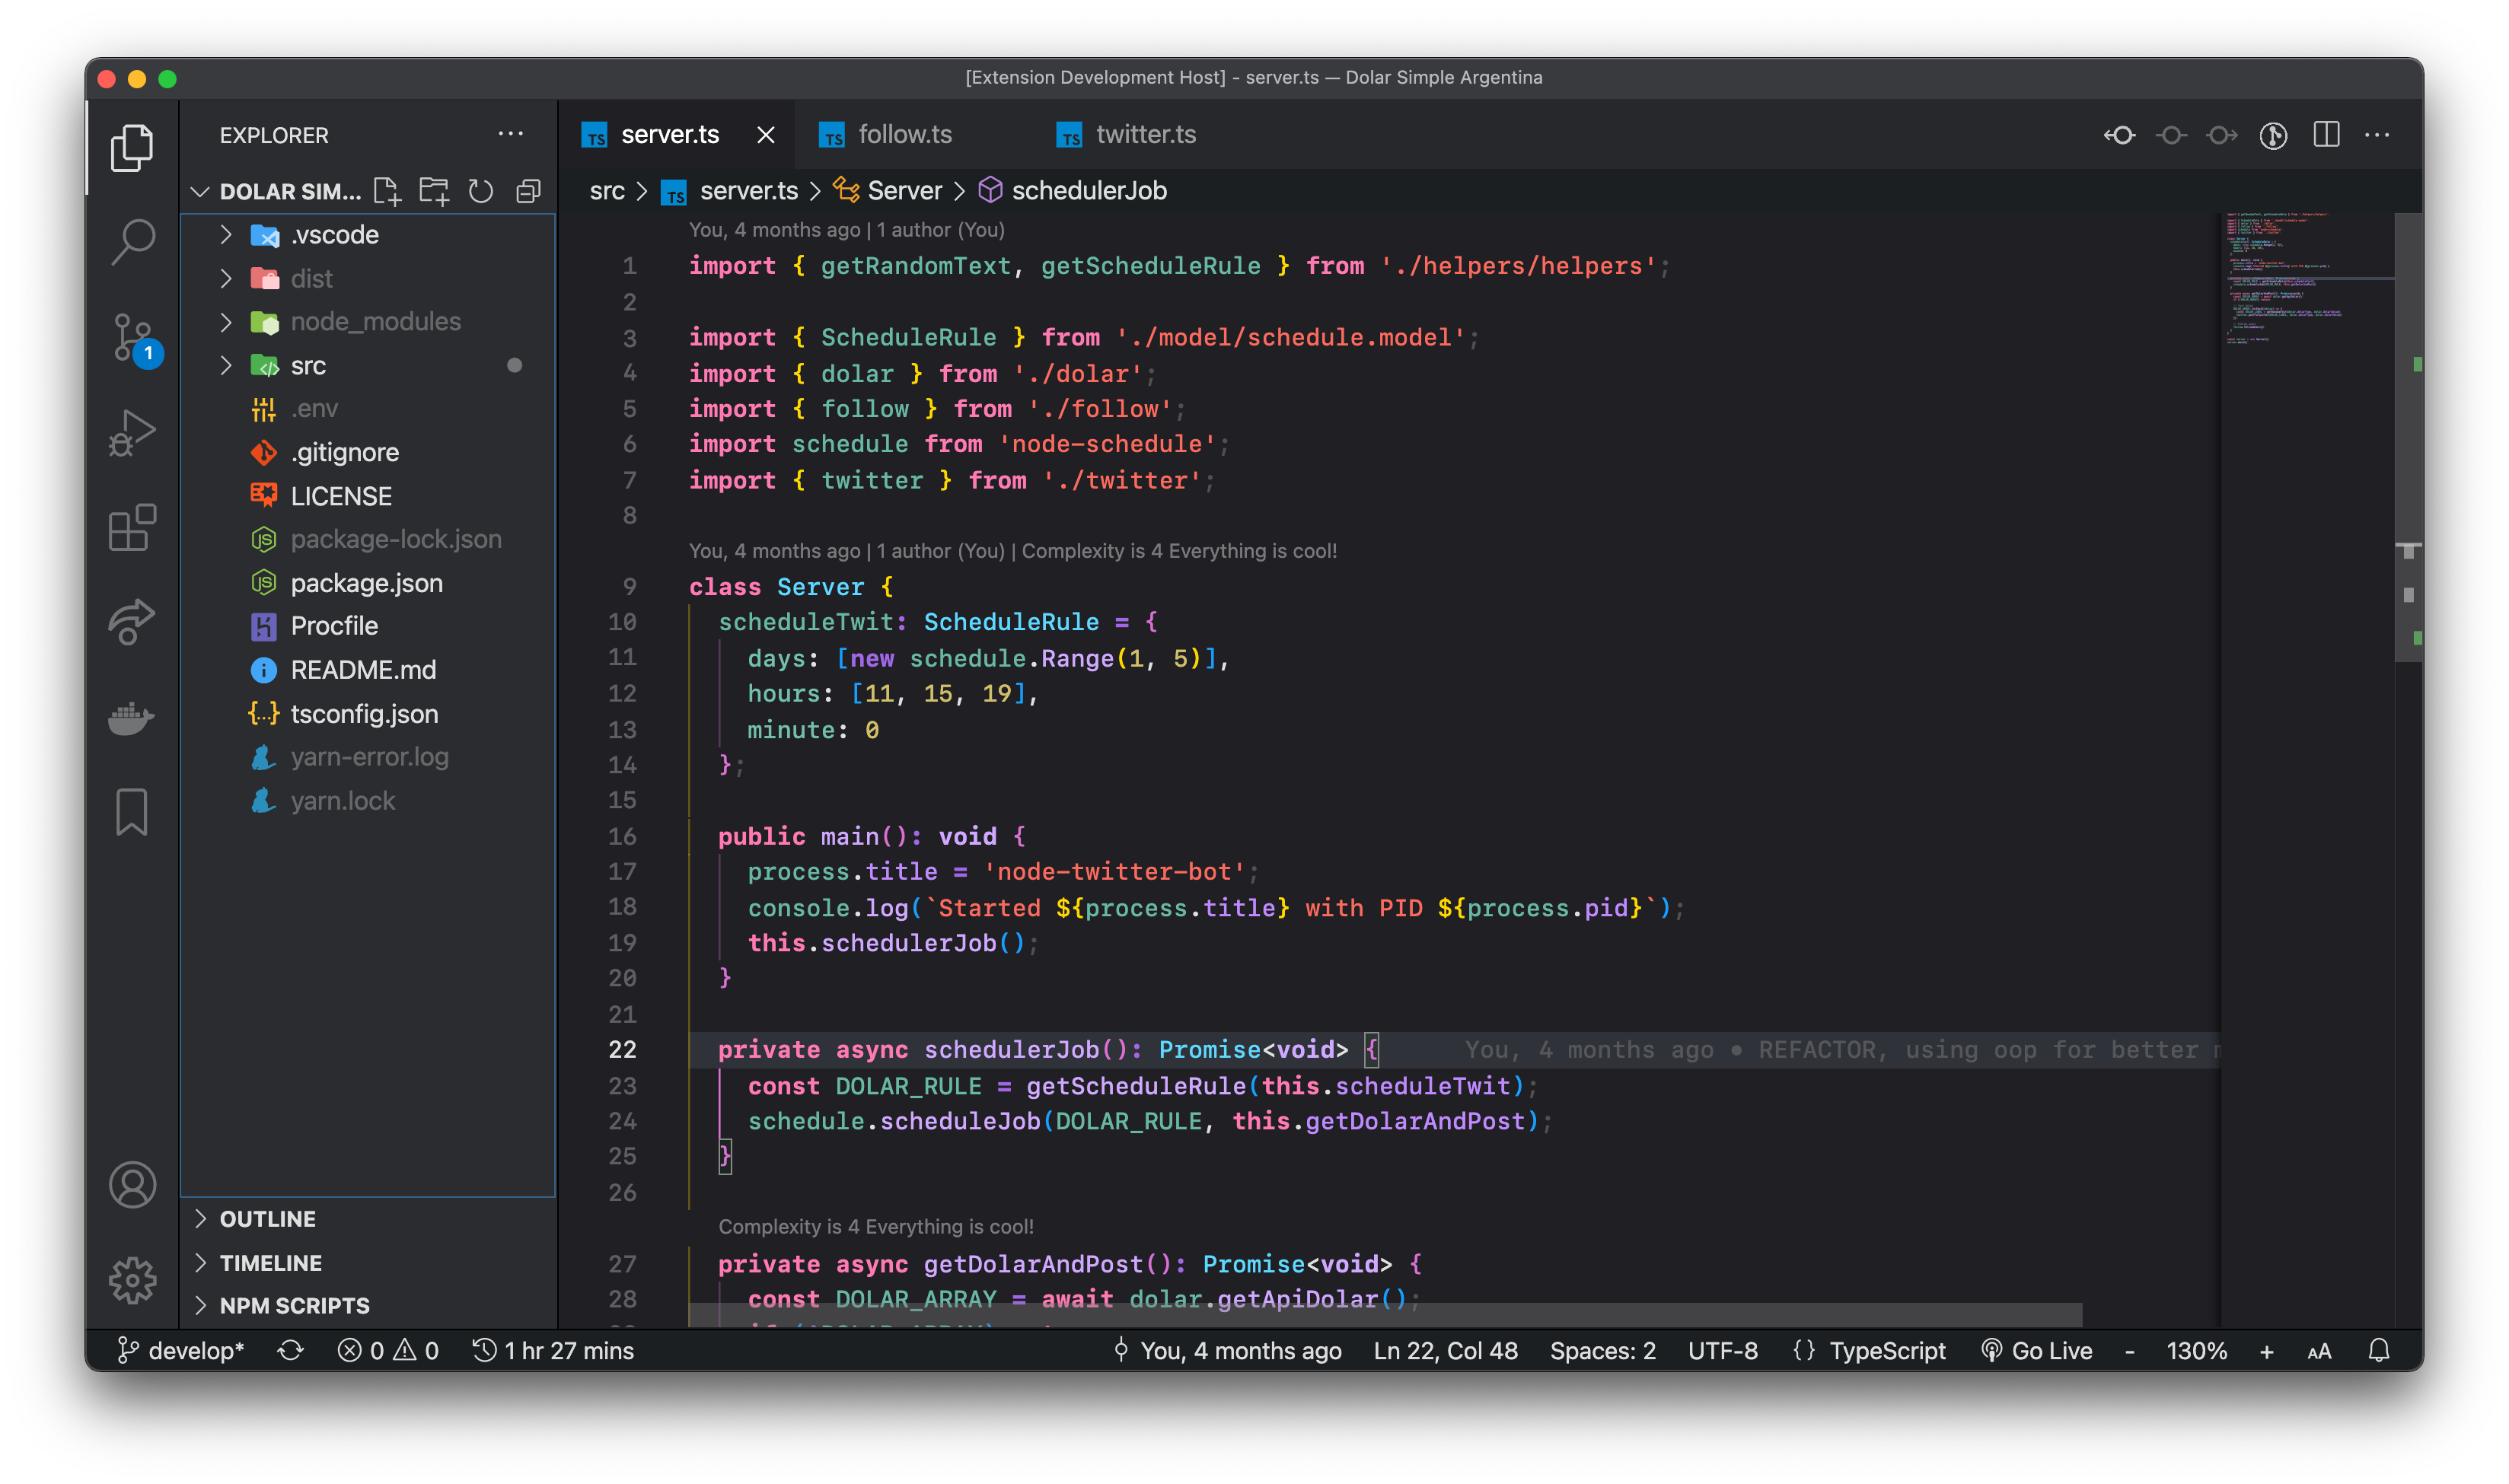Toggle Go Live server in status bar
The width and height of the screenshot is (2509, 1484).
[x=2037, y=1351]
